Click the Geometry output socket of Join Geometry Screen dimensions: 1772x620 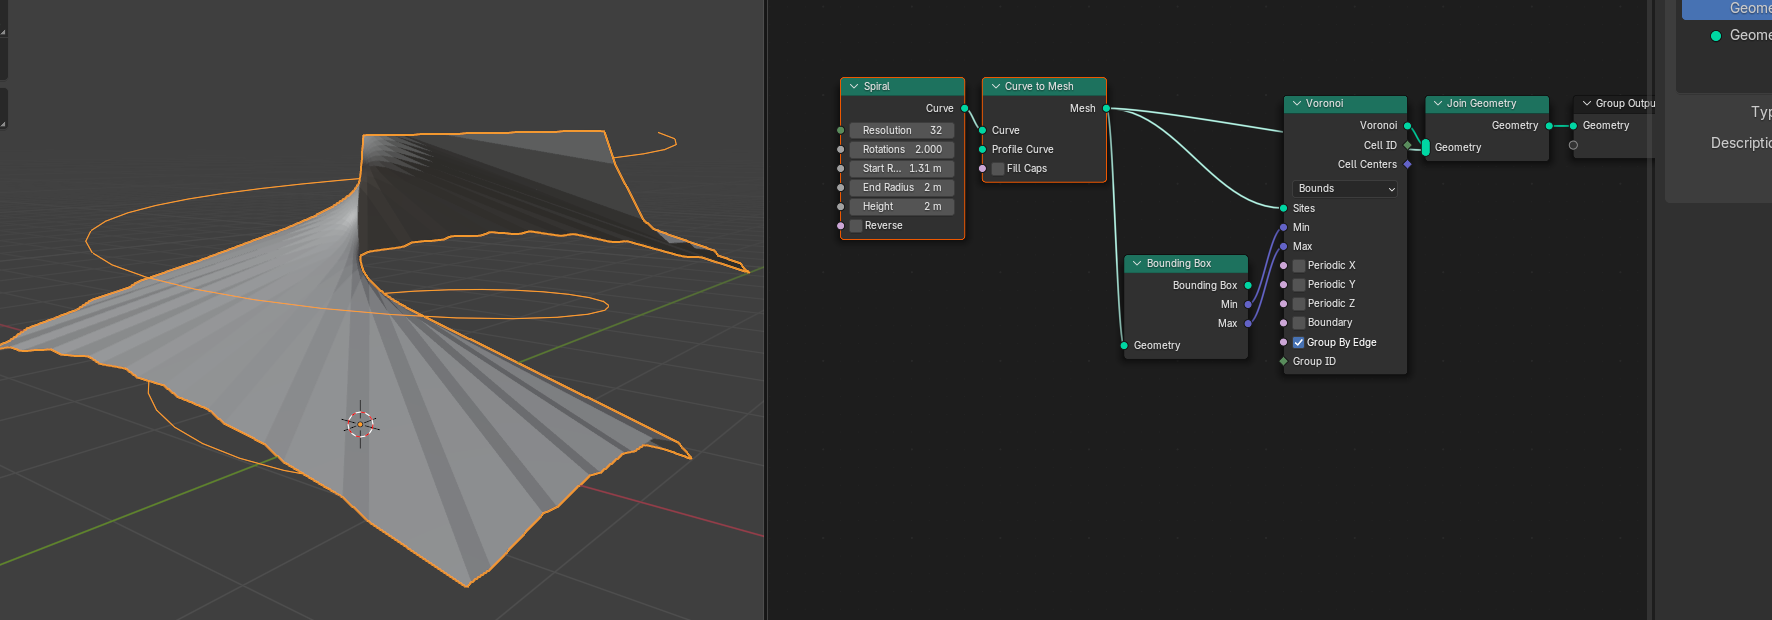(x=1550, y=126)
